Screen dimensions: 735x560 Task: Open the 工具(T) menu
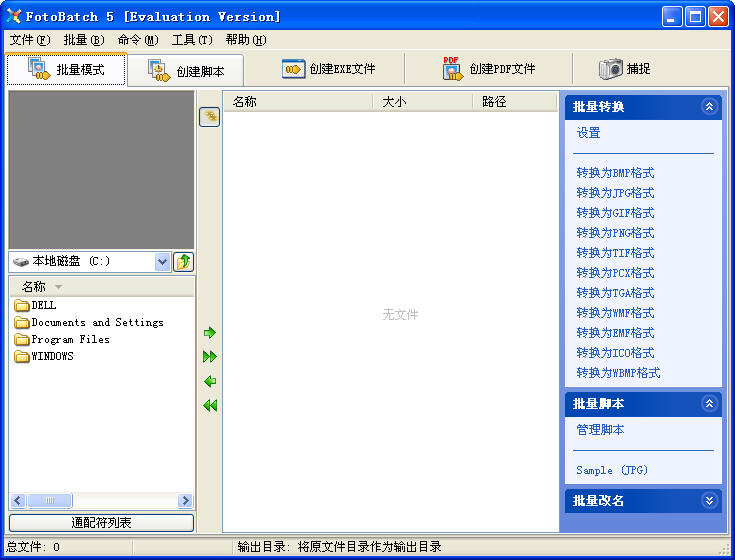192,40
